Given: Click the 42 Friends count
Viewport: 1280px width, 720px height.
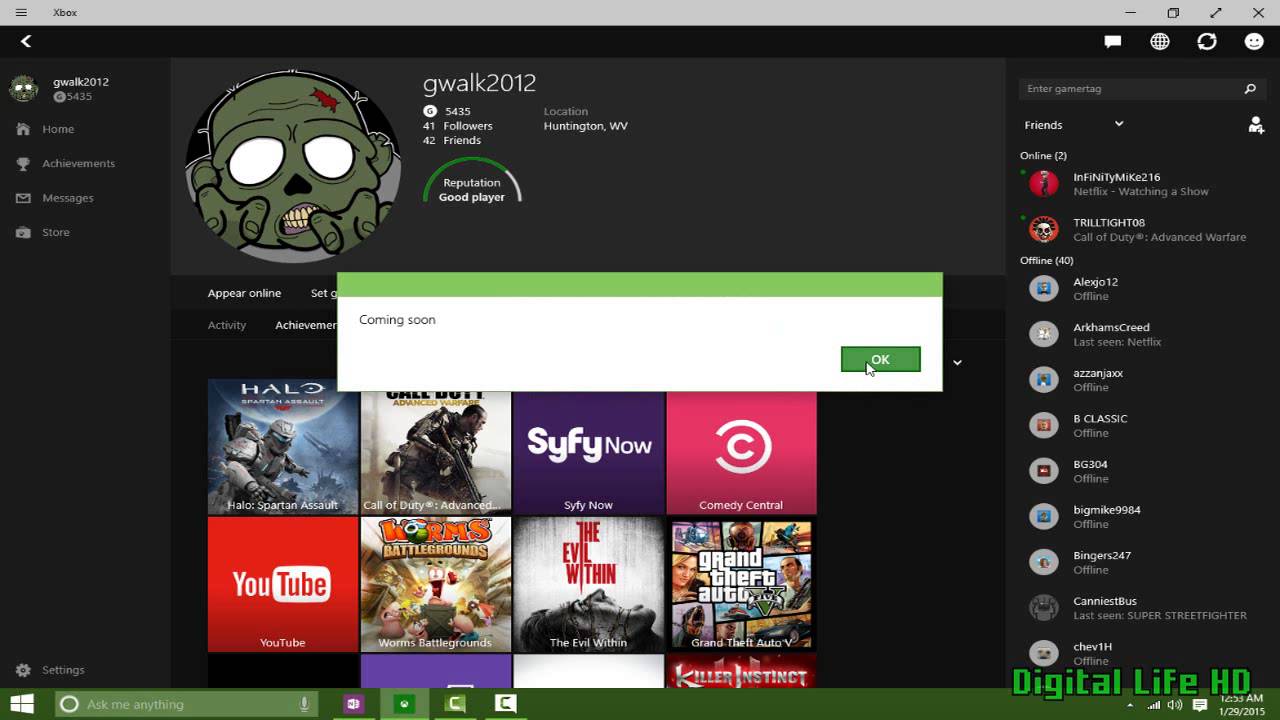Looking at the screenshot, I should [452, 140].
